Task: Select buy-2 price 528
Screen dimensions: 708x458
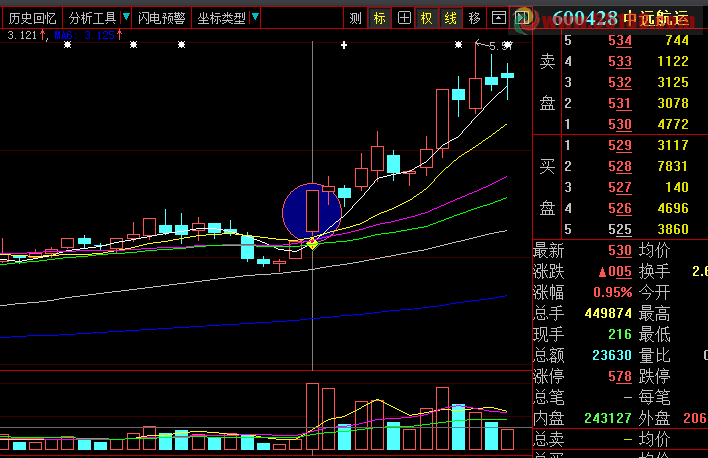Action: (620, 167)
